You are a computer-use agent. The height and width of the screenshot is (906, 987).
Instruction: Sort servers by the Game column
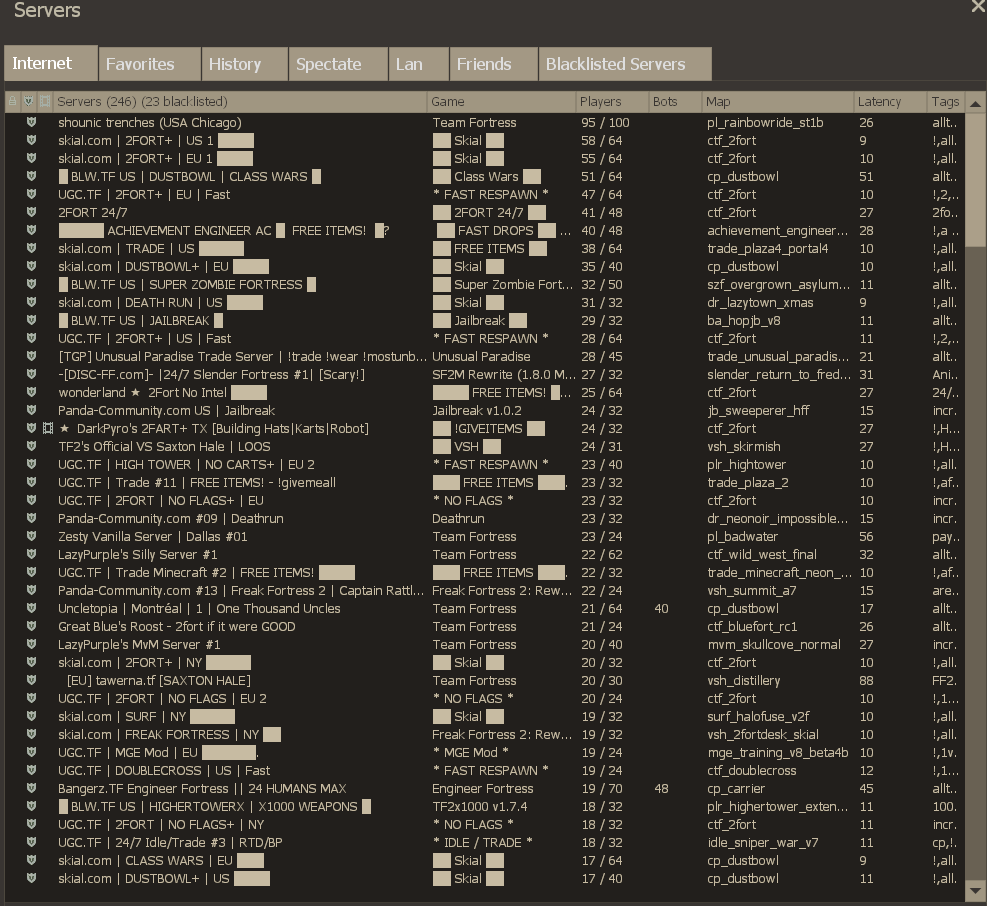pyautogui.click(x=501, y=101)
